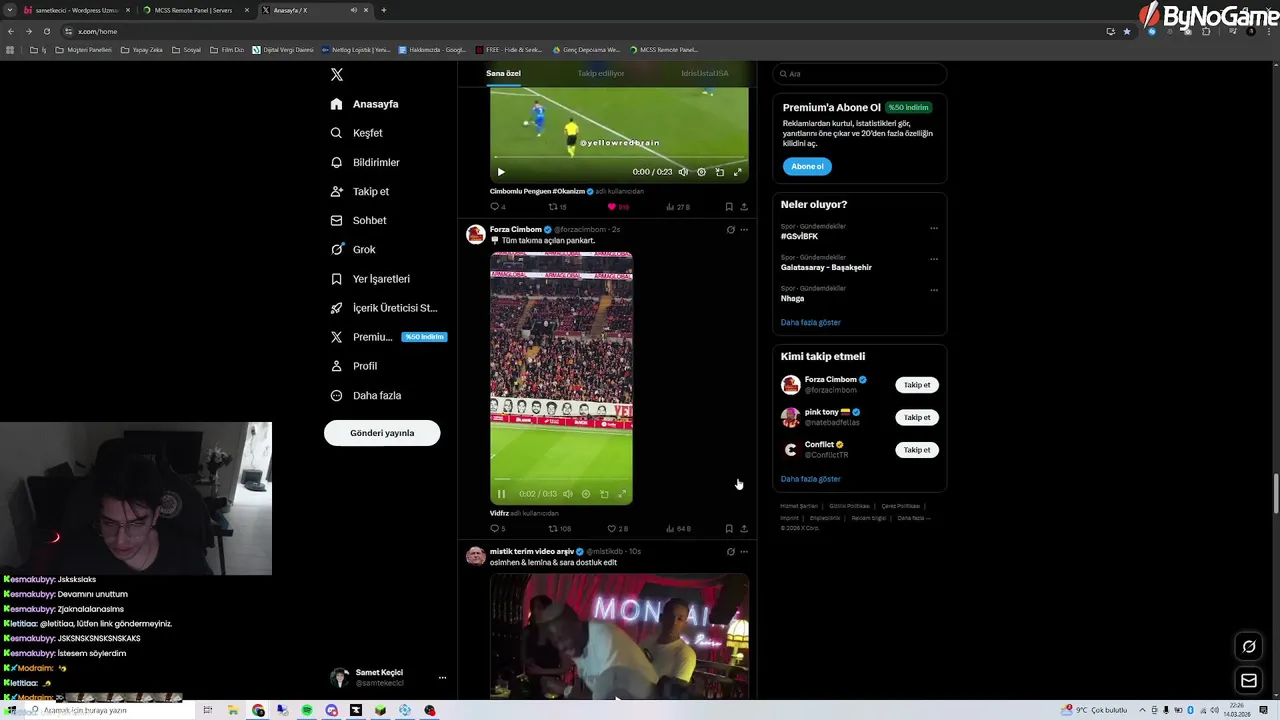Mute the Anasayfa / X browser tab audio
The width and height of the screenshot is (1280, 720).
(x=354, y=10)
